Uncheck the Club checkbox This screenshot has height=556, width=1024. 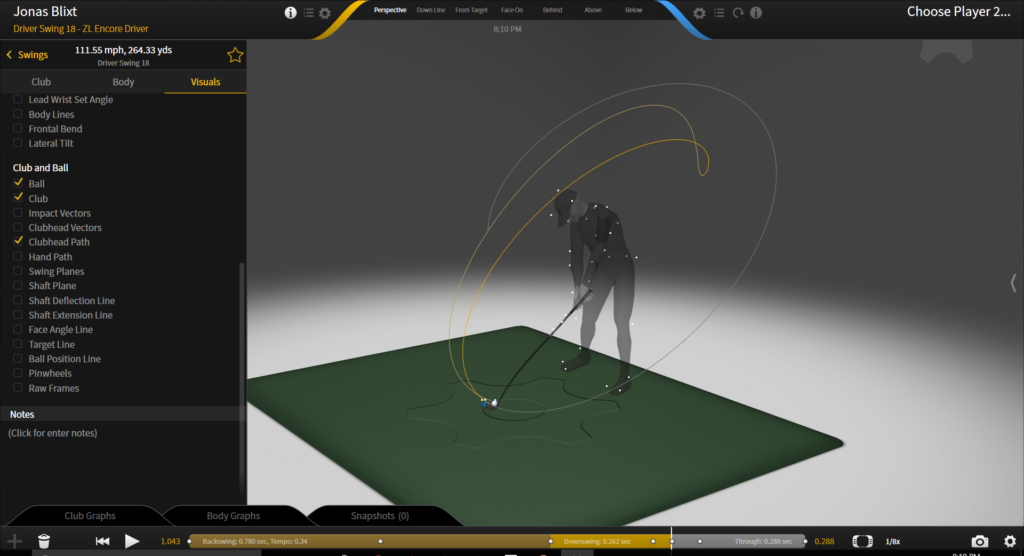point(18,198)
